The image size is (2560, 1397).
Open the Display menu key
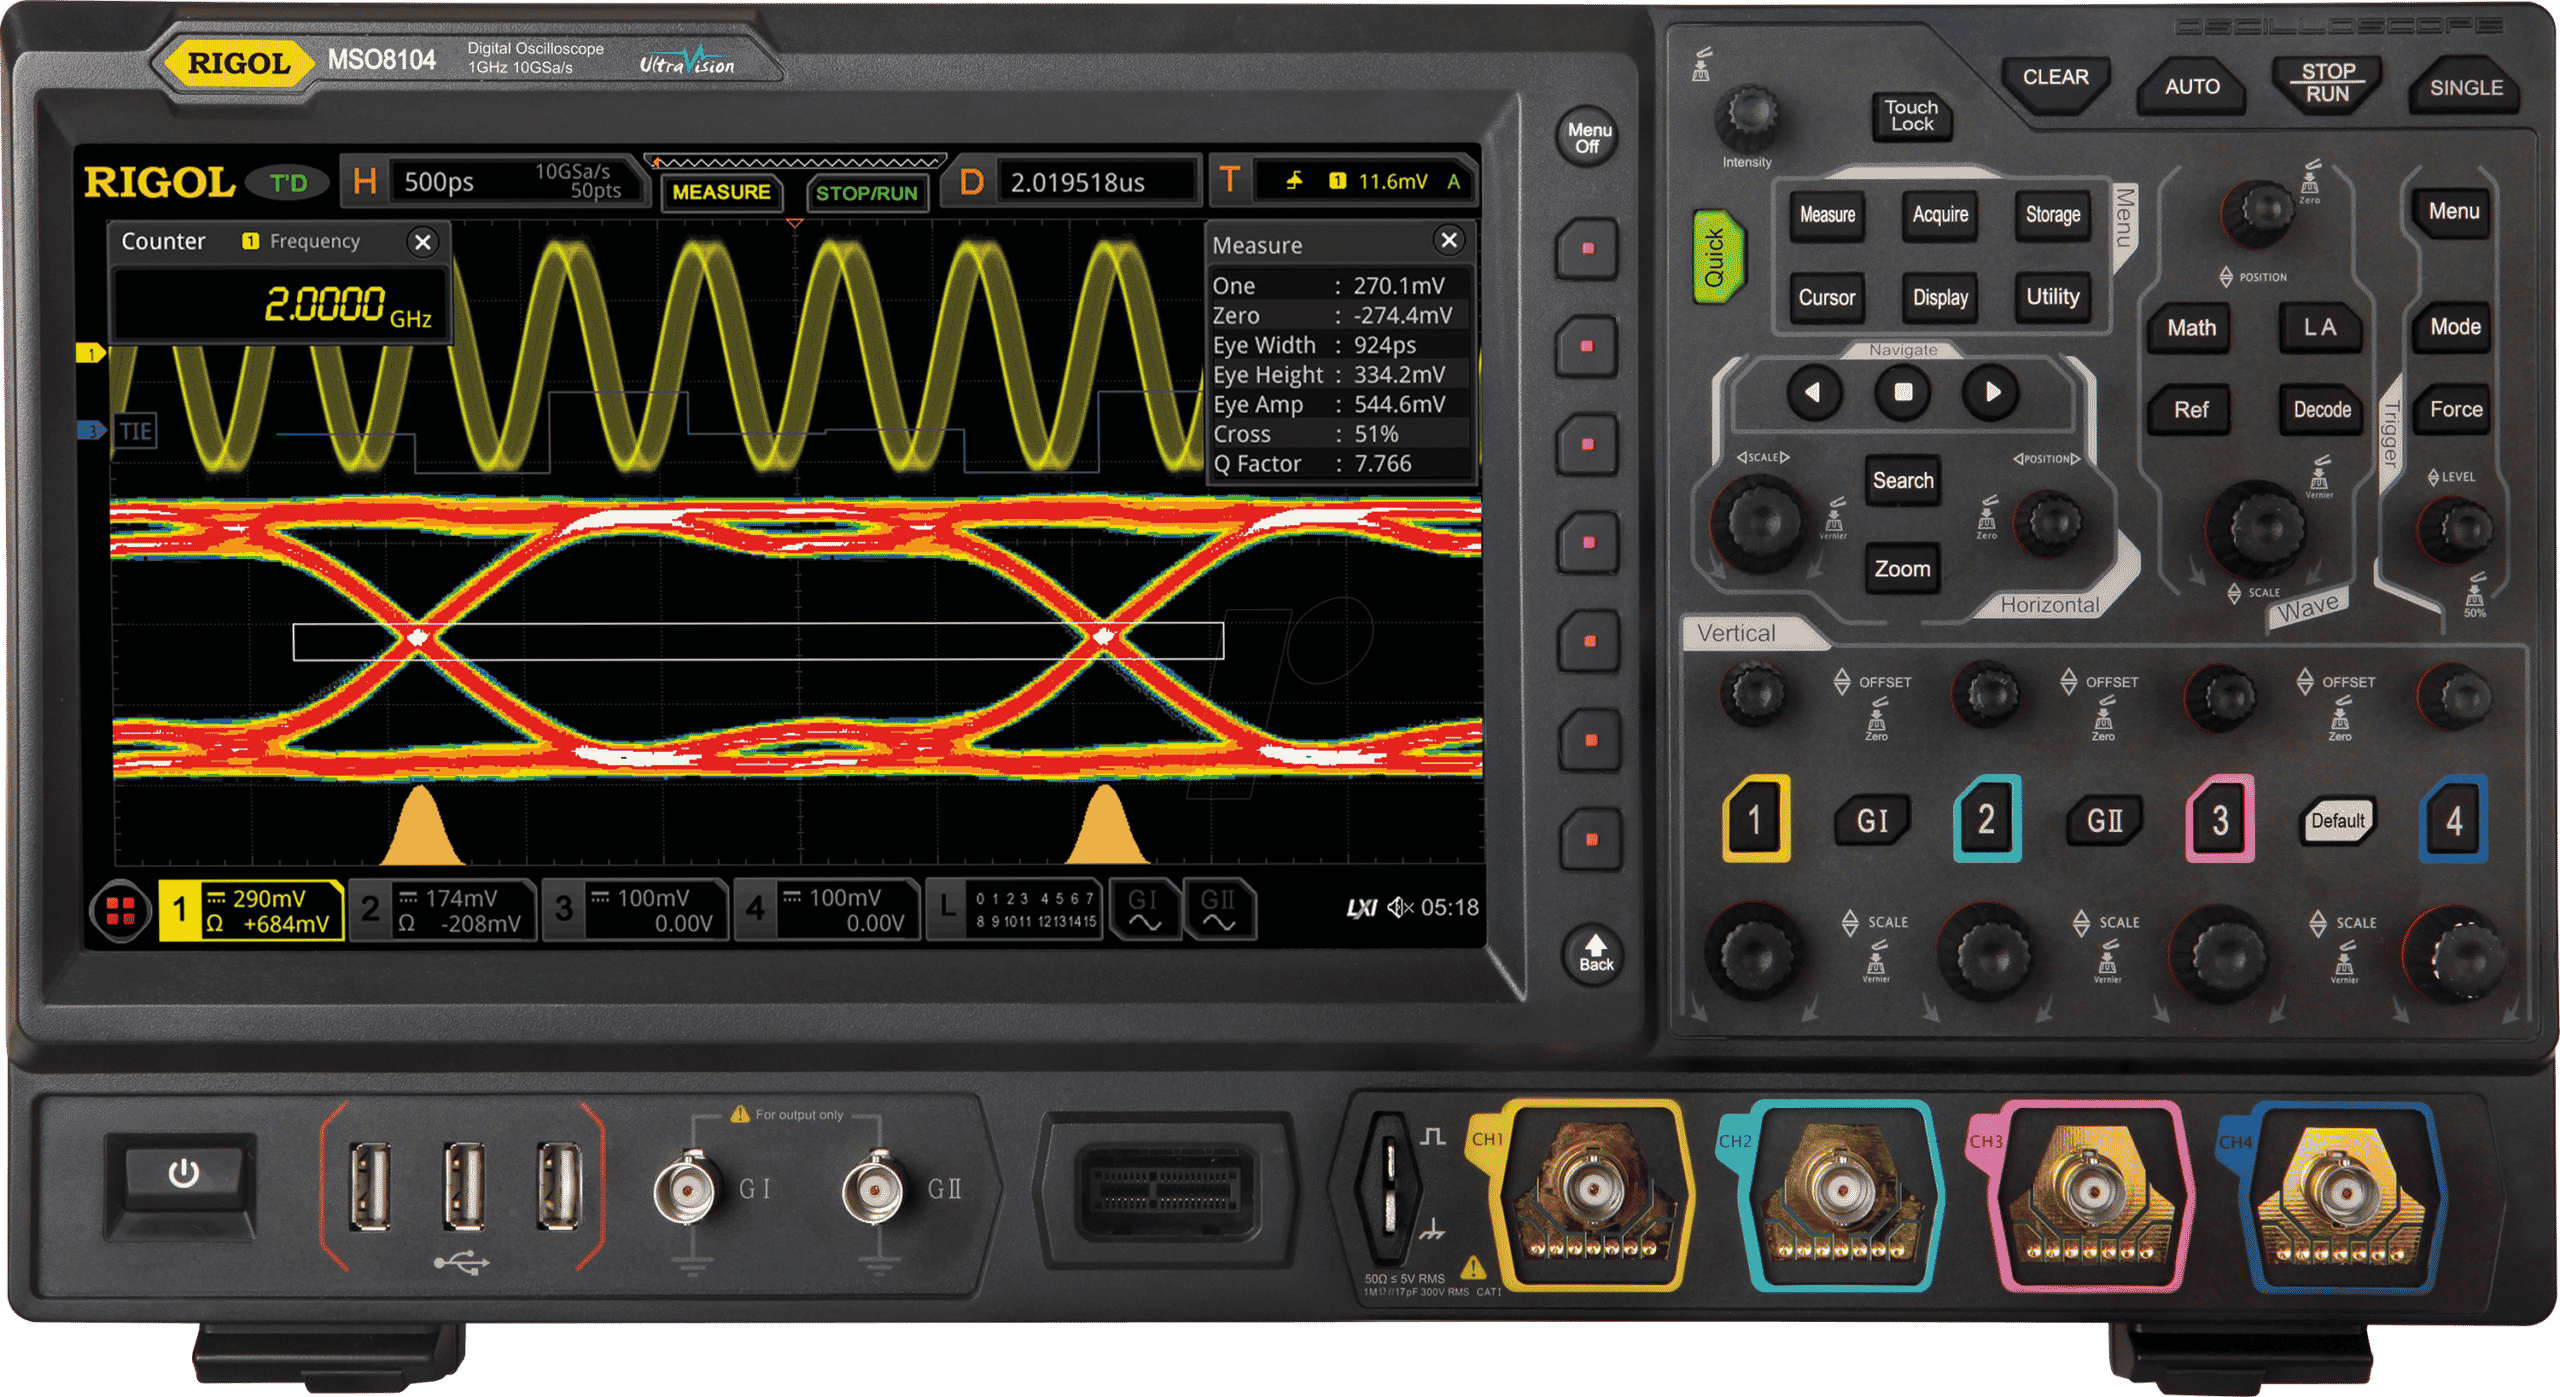pos(1940,298)
